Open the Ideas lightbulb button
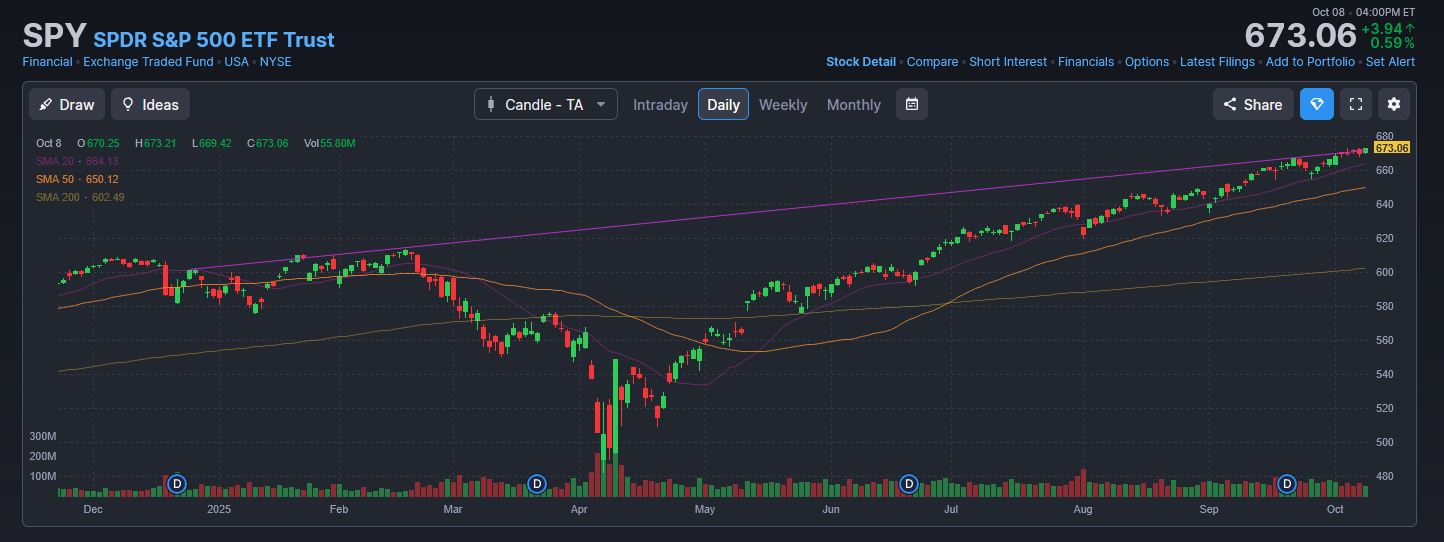 pos(150,104)
